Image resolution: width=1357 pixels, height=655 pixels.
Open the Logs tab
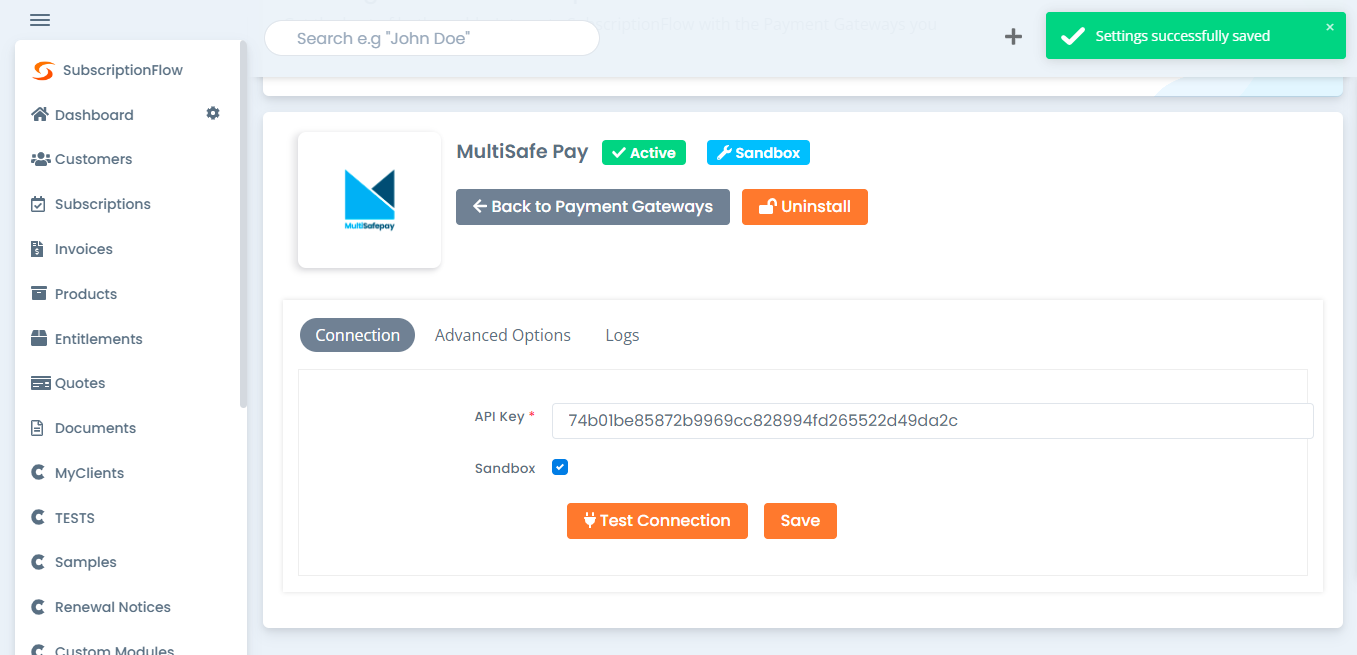[x=622, y=335]
